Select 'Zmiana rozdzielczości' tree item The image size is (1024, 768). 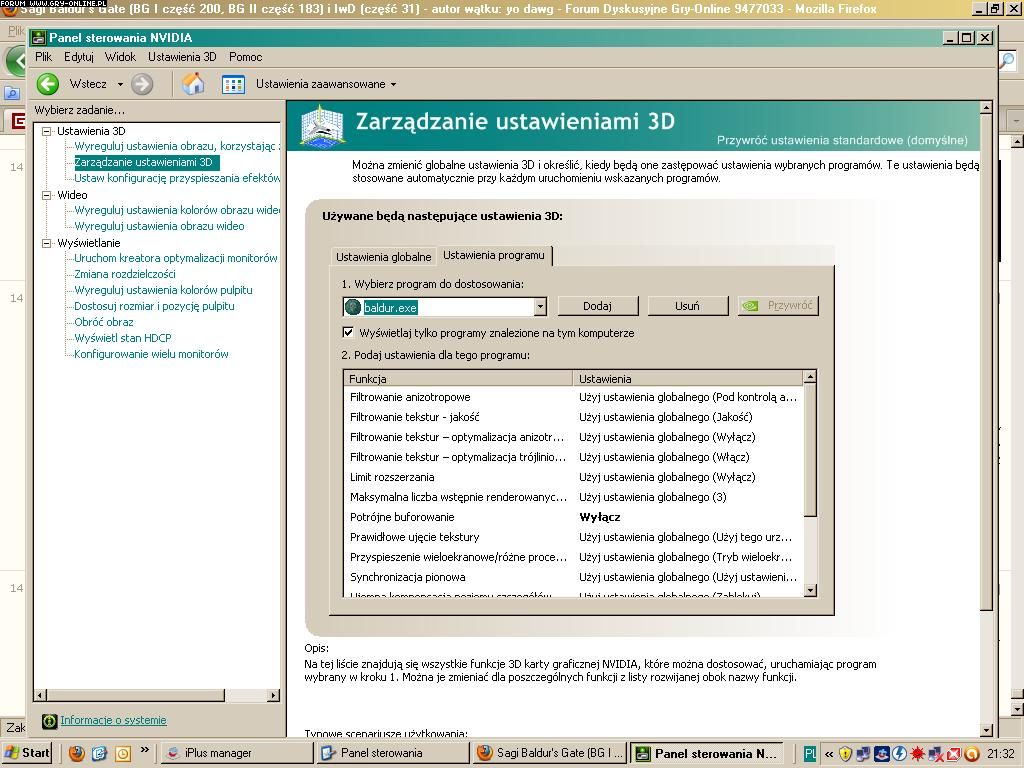coord(125,274)
